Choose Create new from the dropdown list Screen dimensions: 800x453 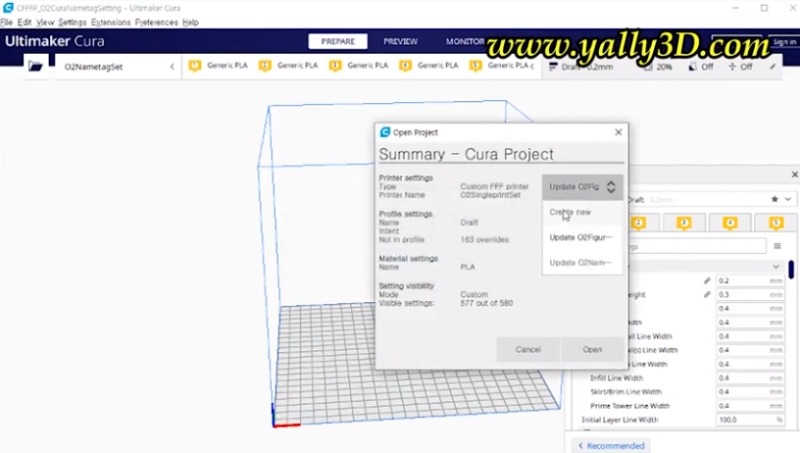582,212
